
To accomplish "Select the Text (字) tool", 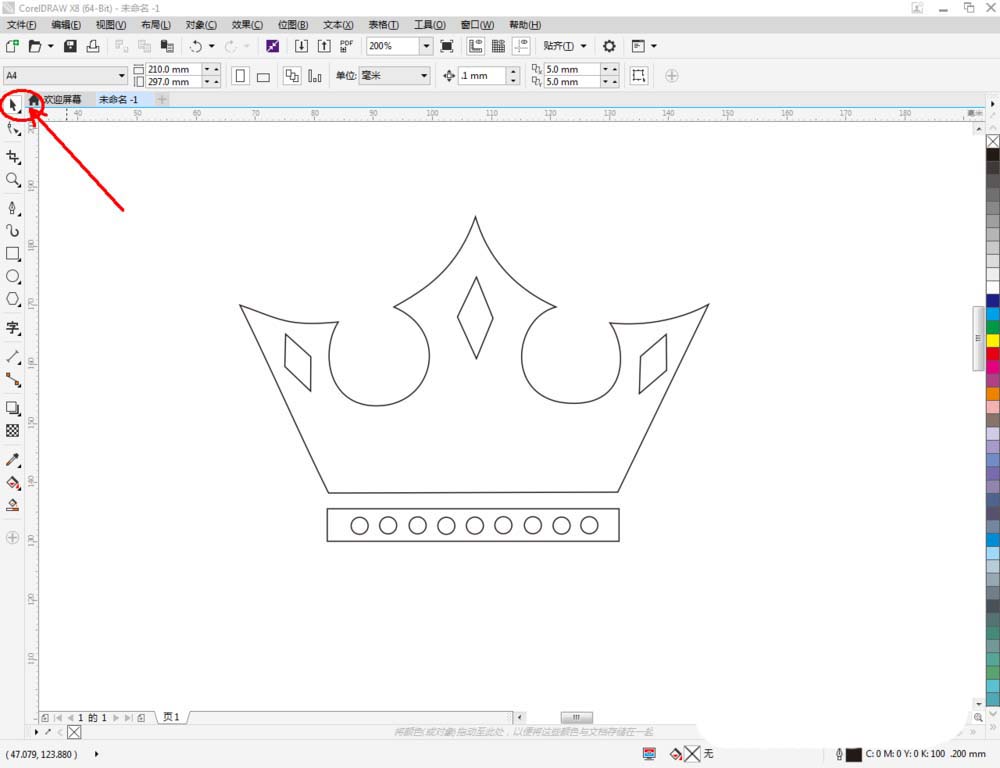I will point(13,328).
